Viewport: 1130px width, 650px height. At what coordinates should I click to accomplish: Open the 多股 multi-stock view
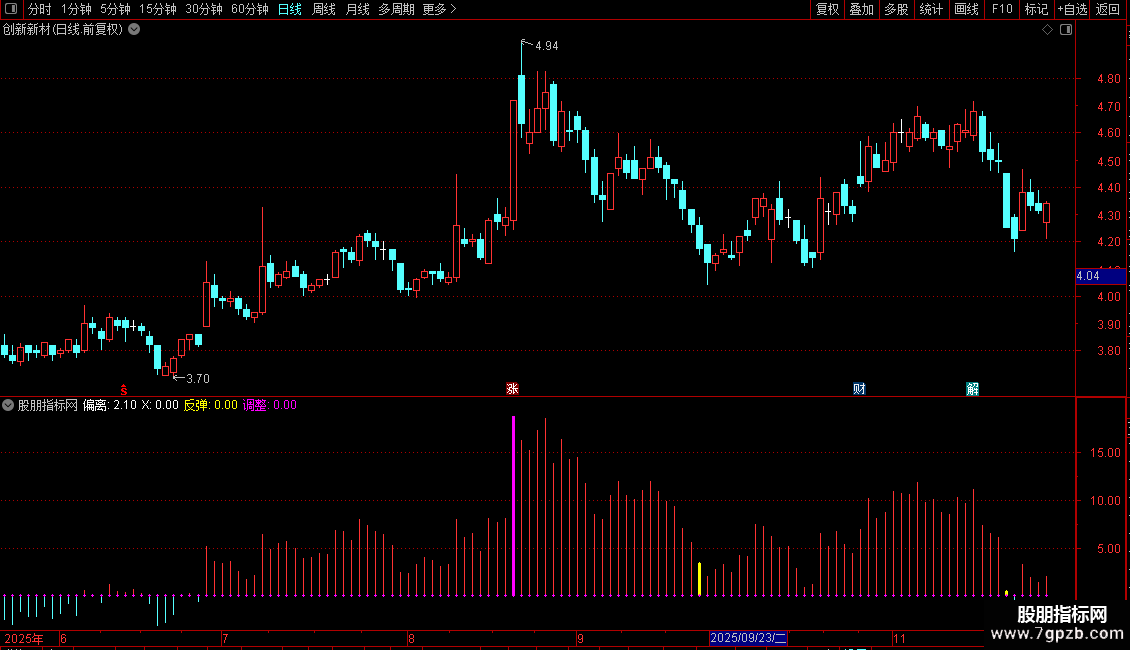click(896, 9)
